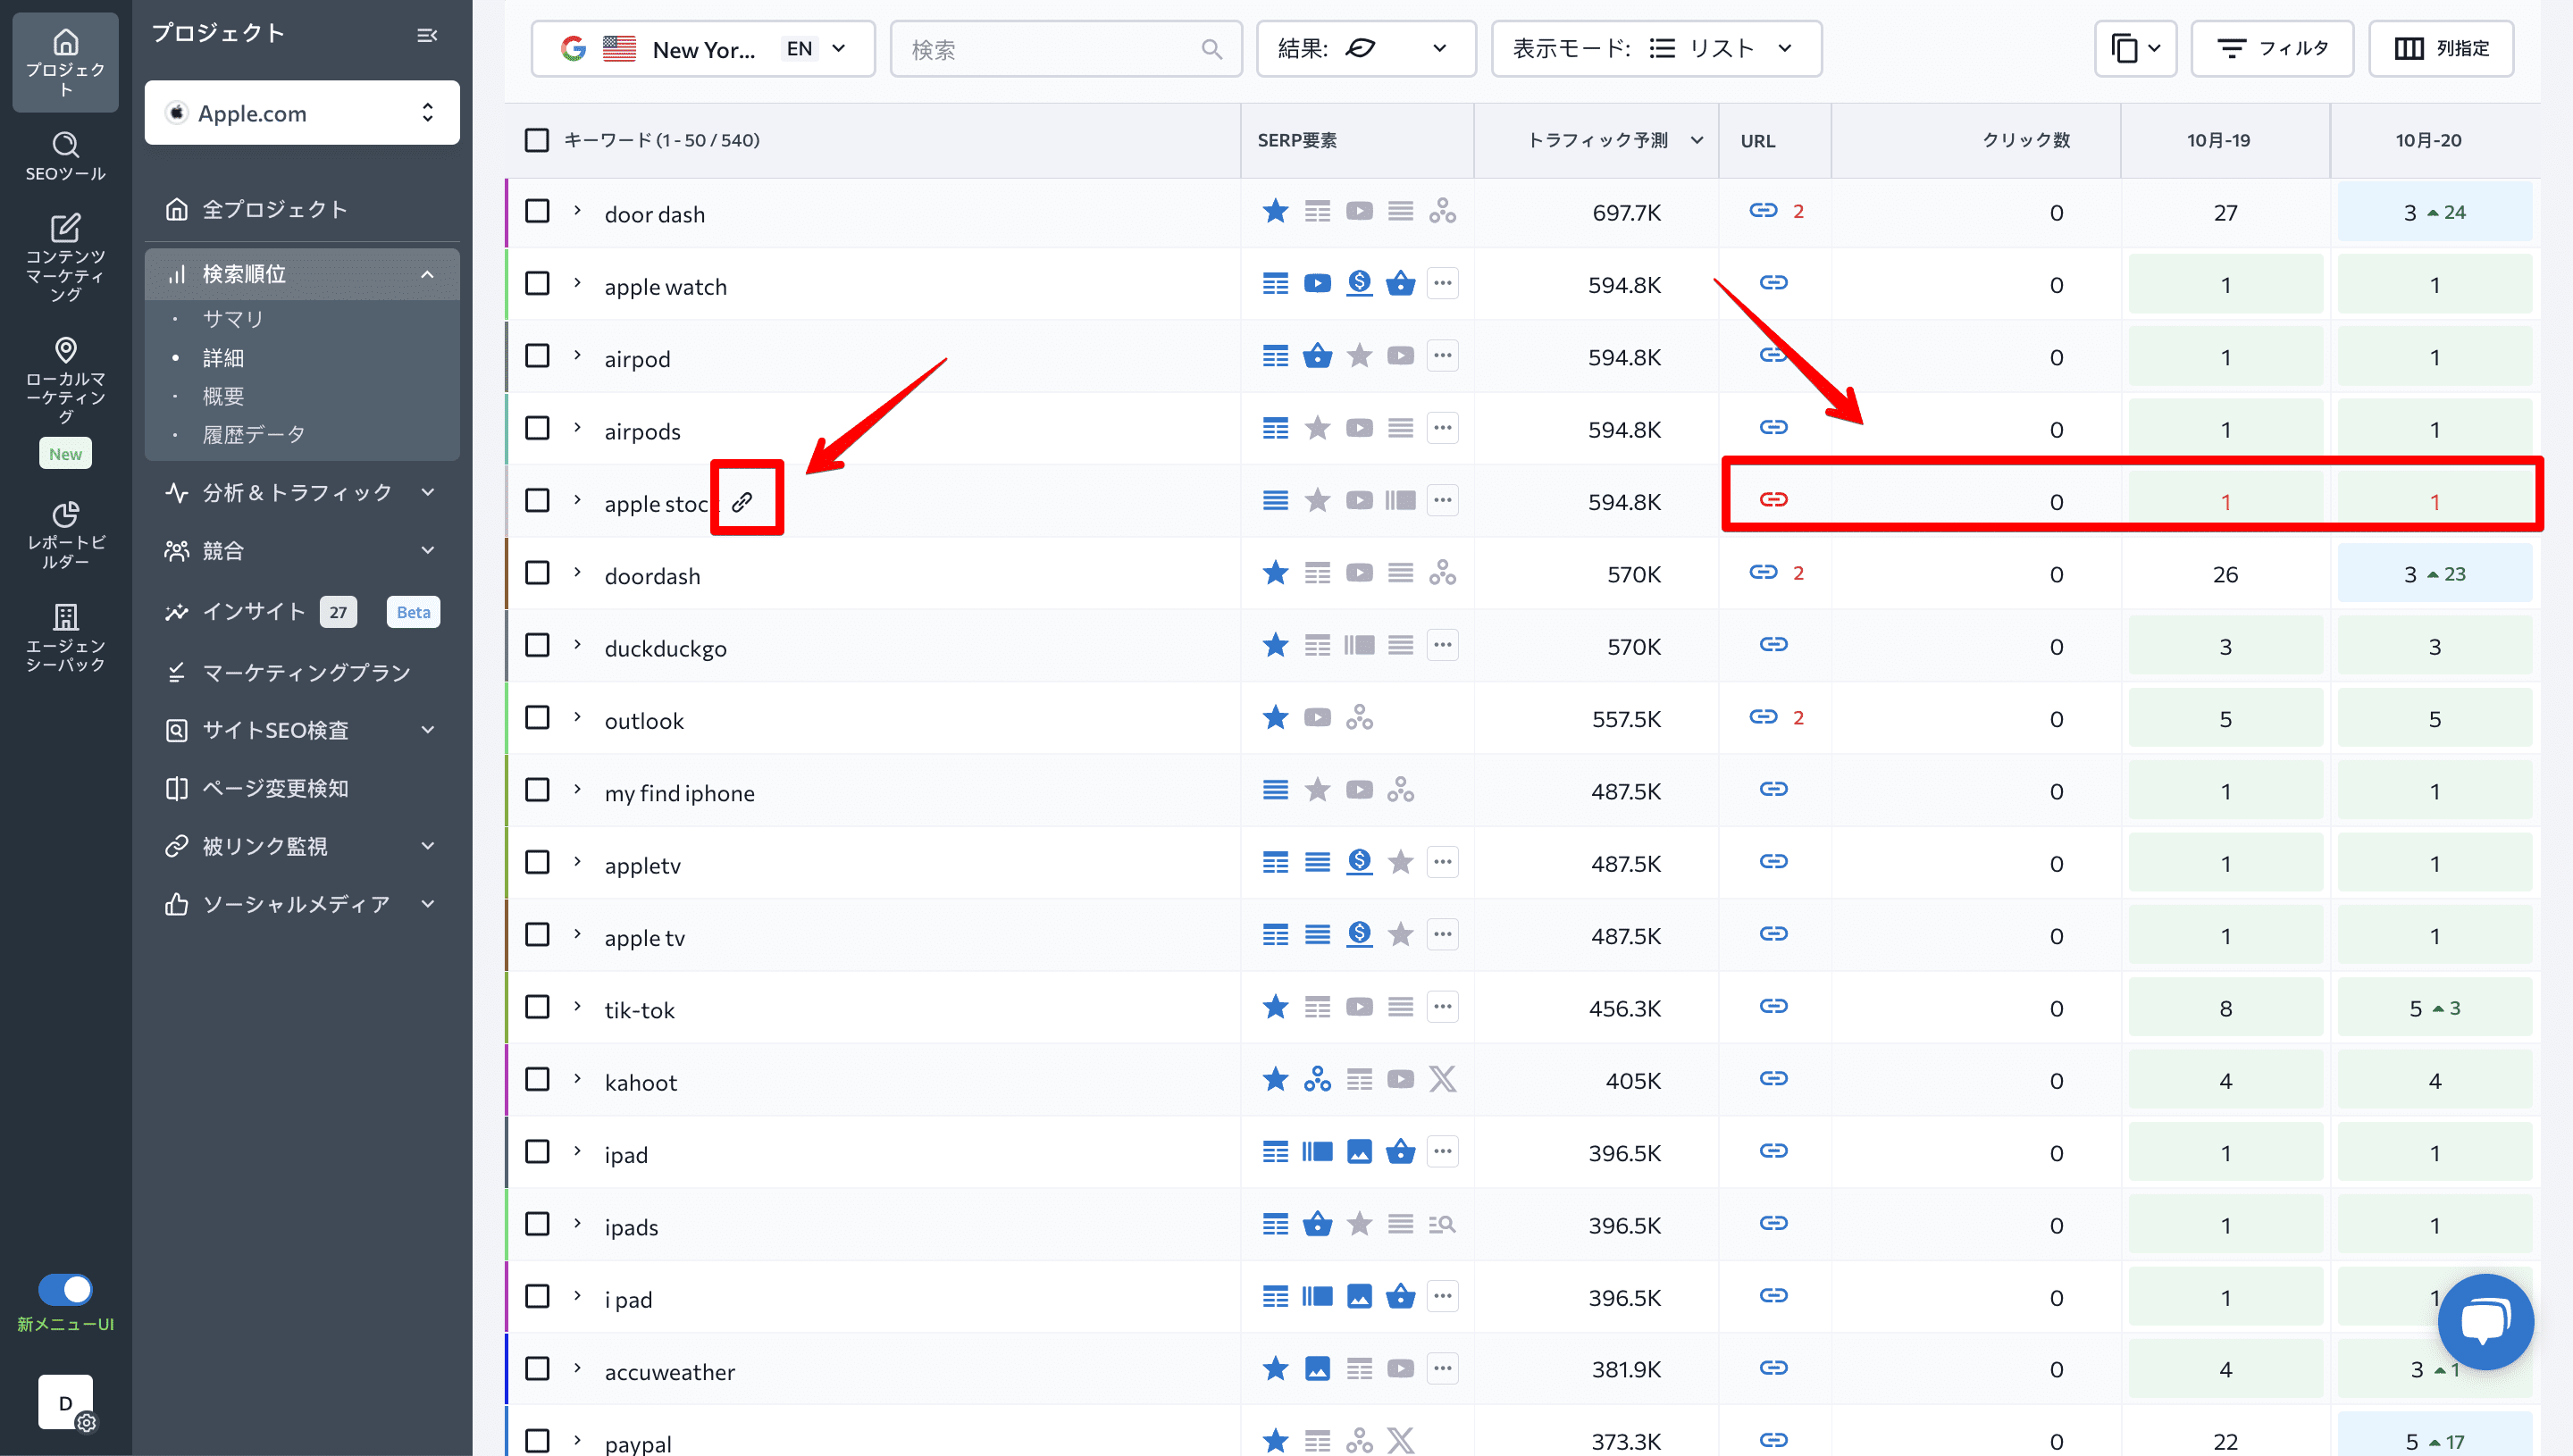Open the copy export icon dropdown

pyautogui.click(x=2135, y=48)
